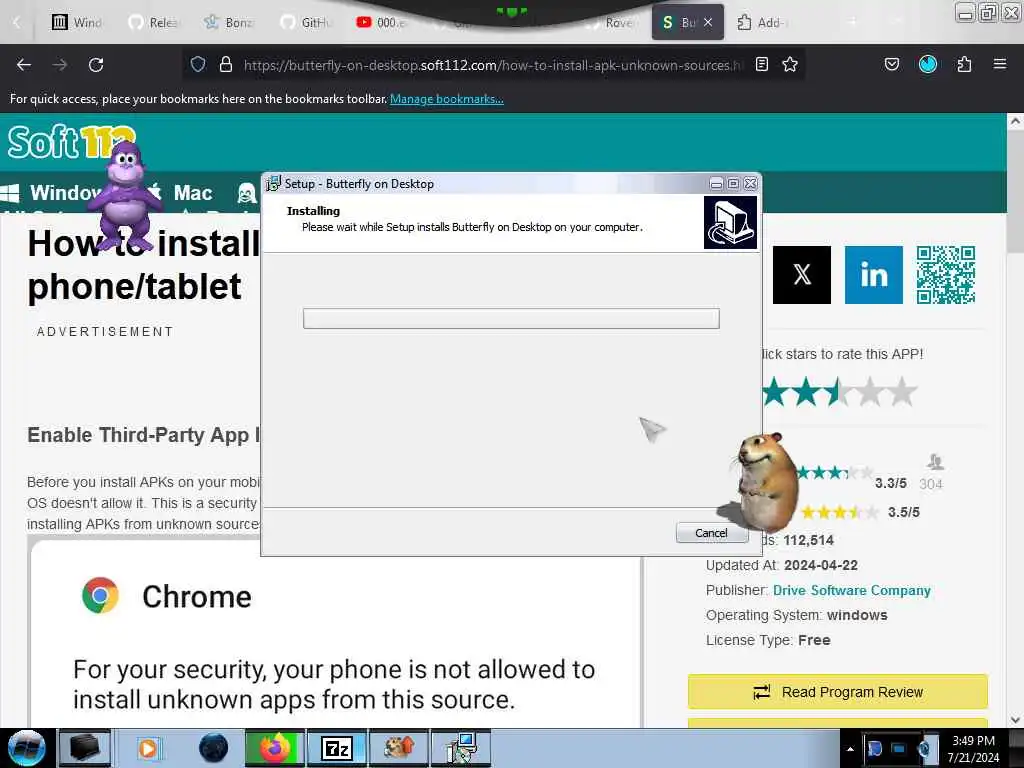Open the Pocket save icon
Viewport: 1024px width, 768px height.
point(892,65)
